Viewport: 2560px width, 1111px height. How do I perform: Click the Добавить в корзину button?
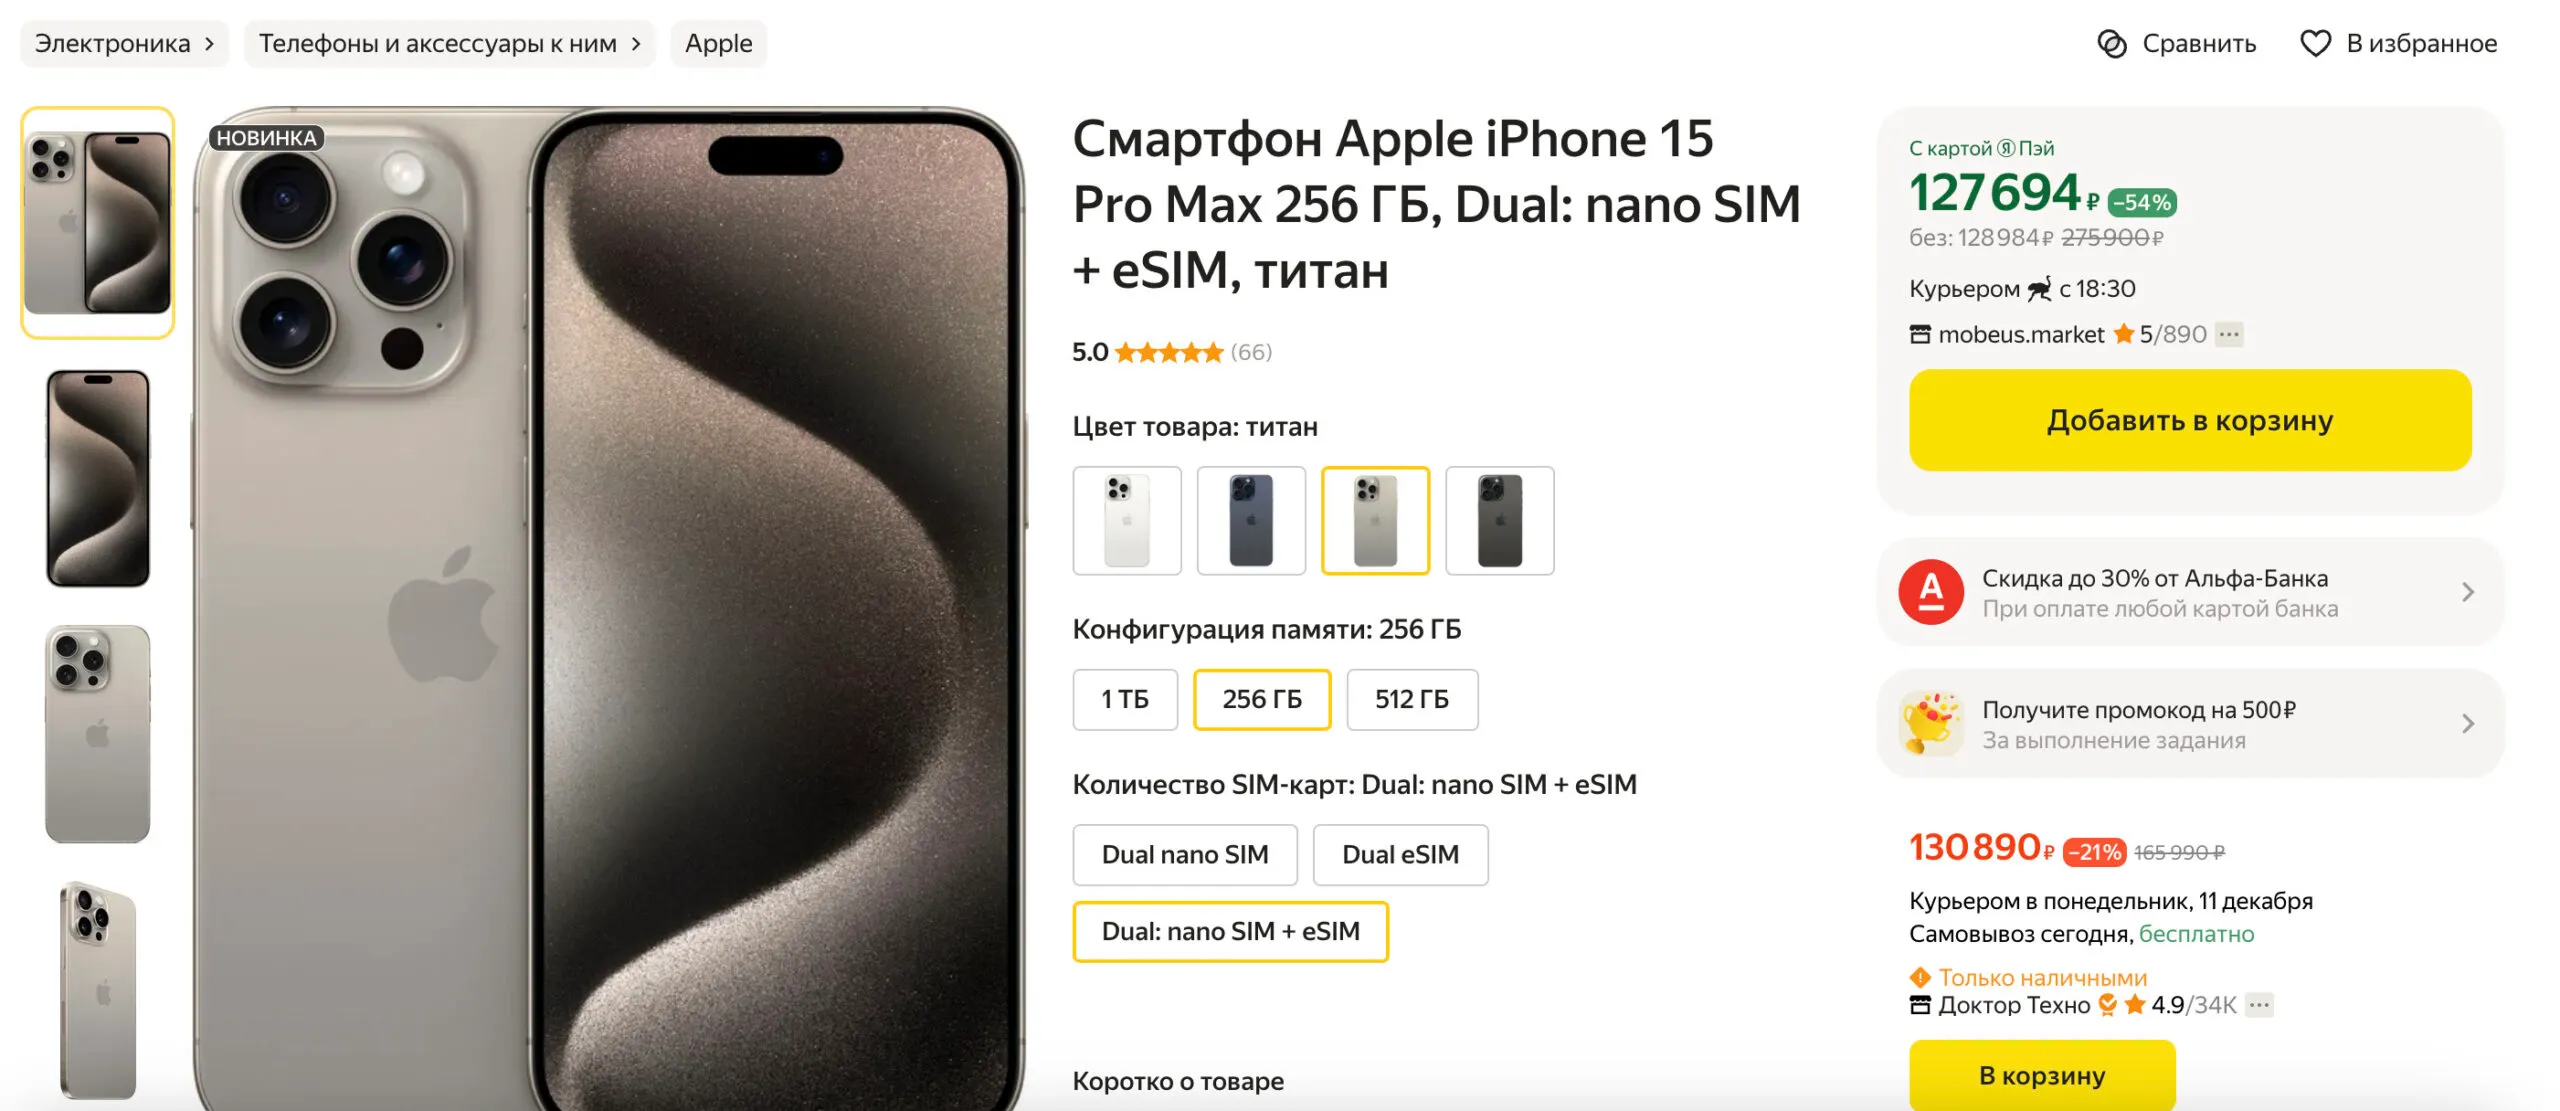click(2190, 420)
